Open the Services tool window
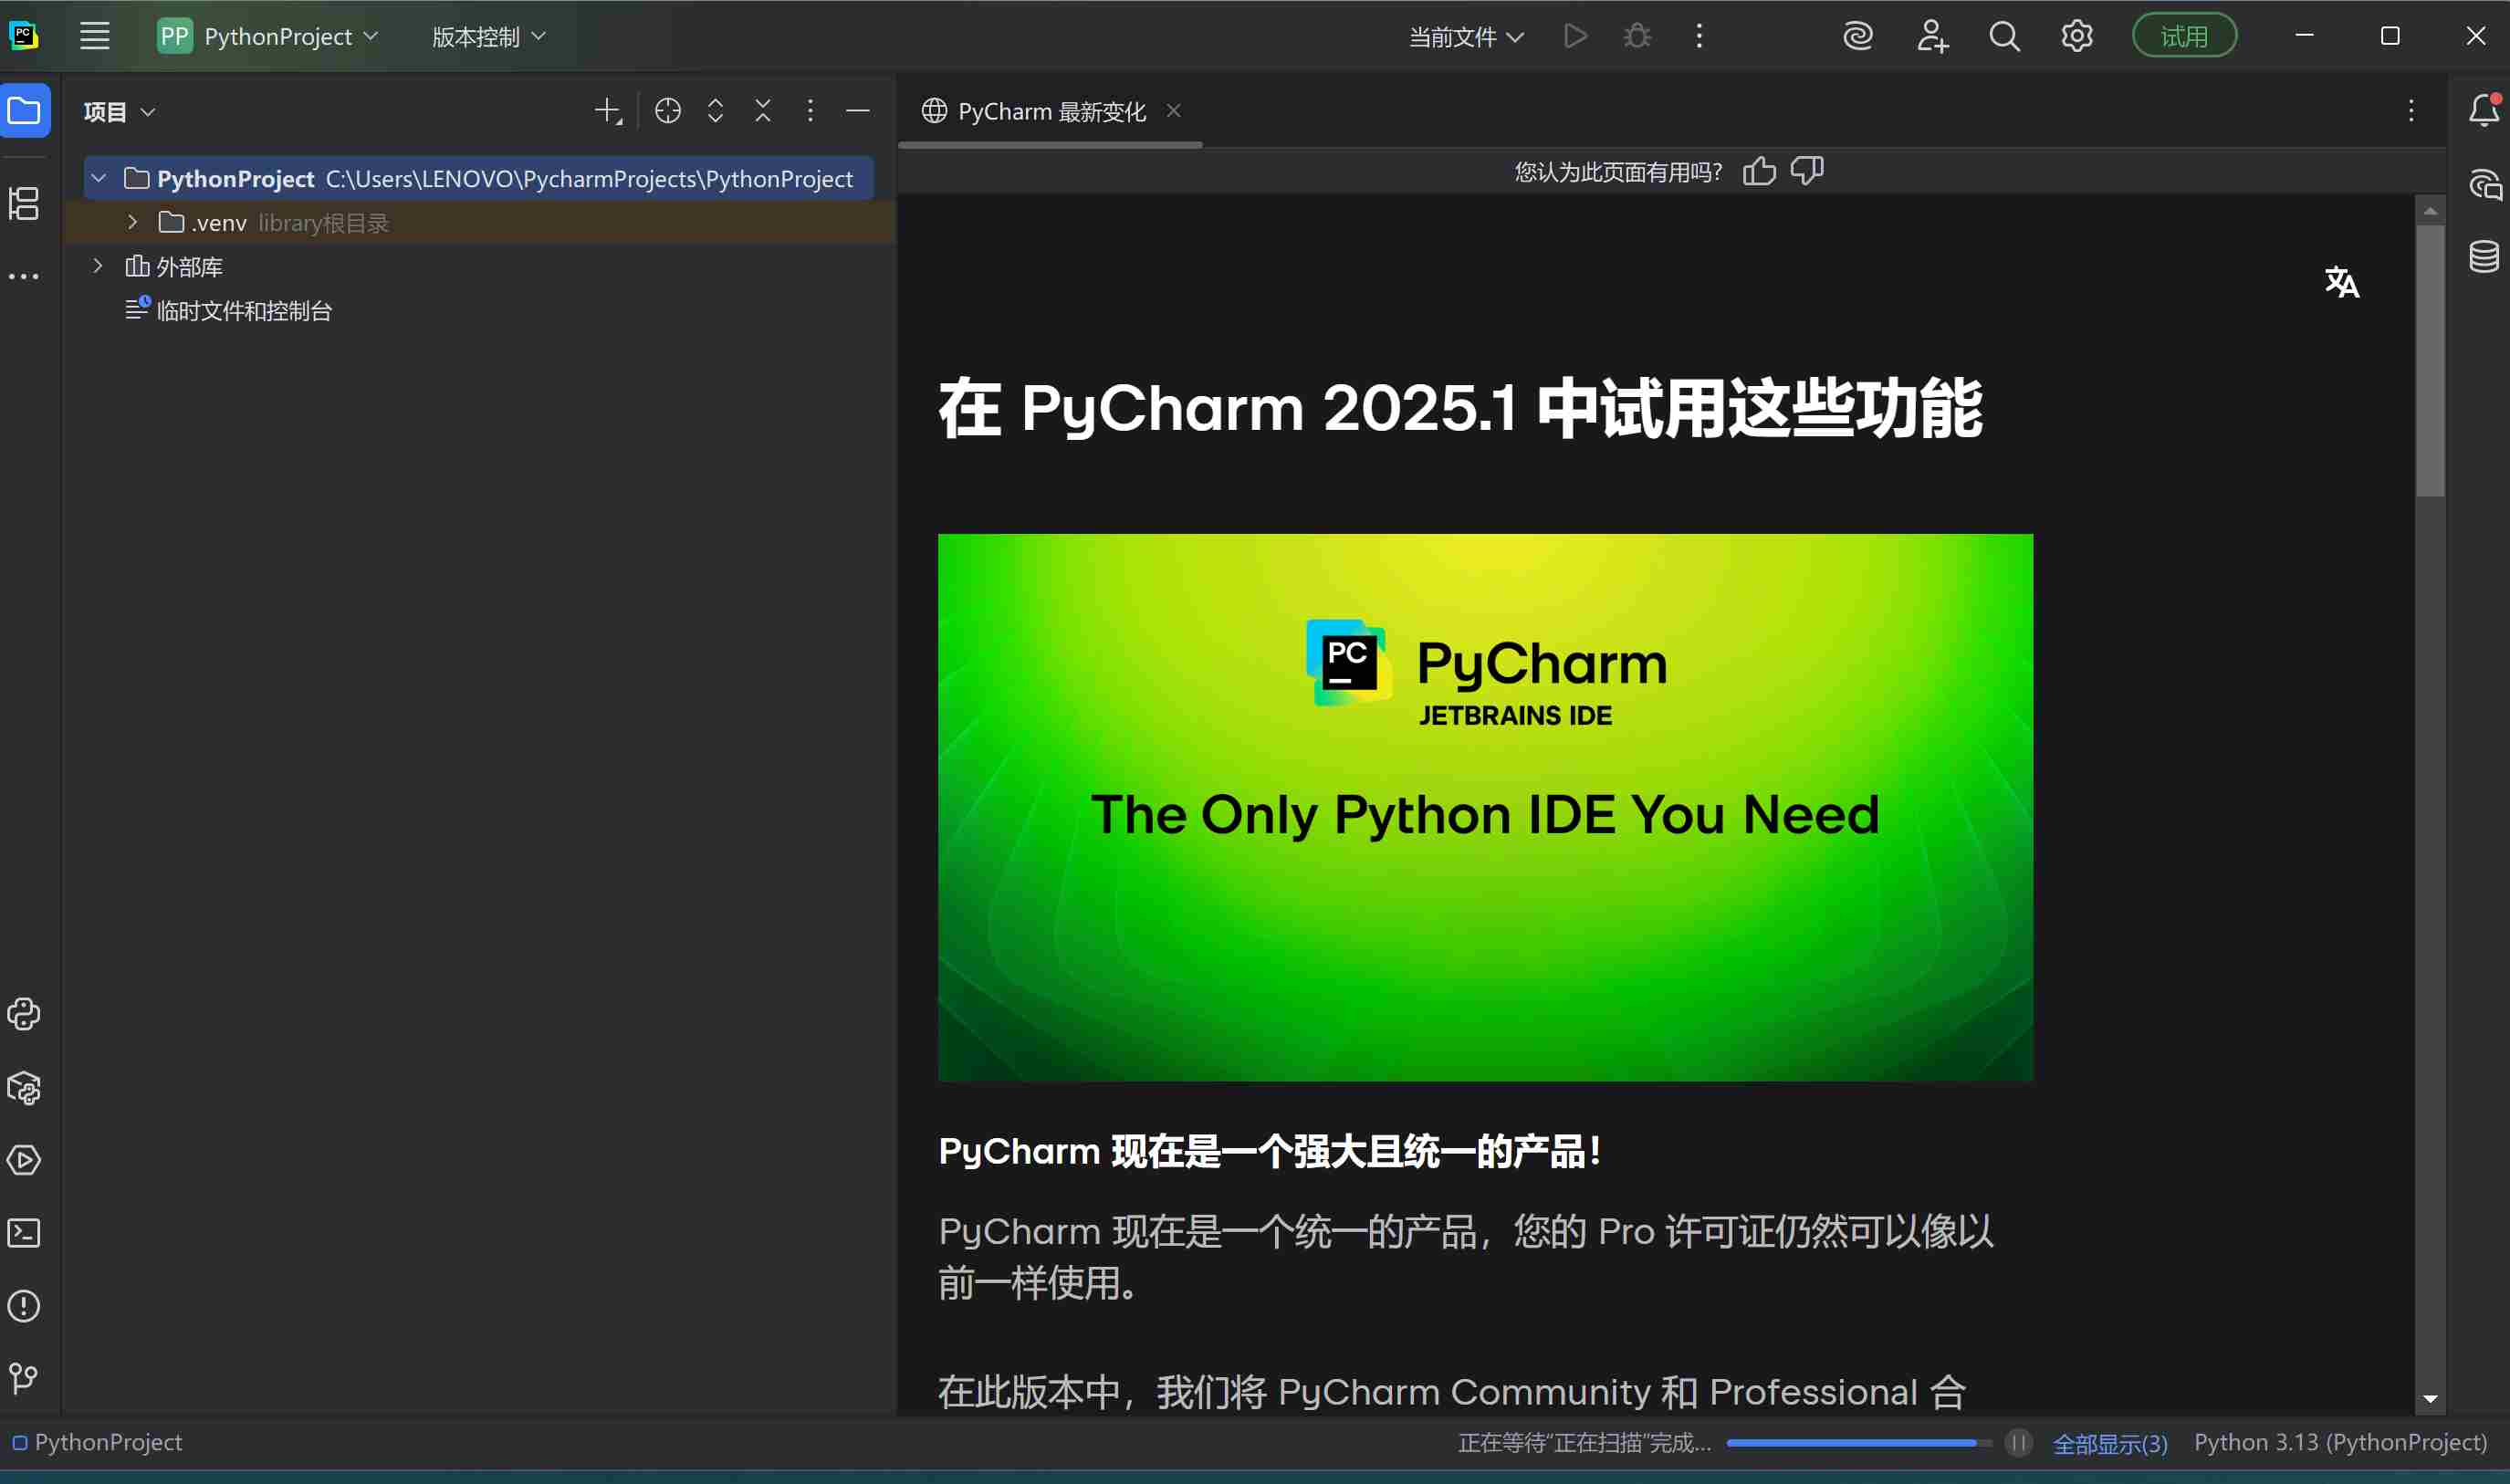Image resolution: width=2510 pixels, height=1484 pixels. (x=25, y=1160)
